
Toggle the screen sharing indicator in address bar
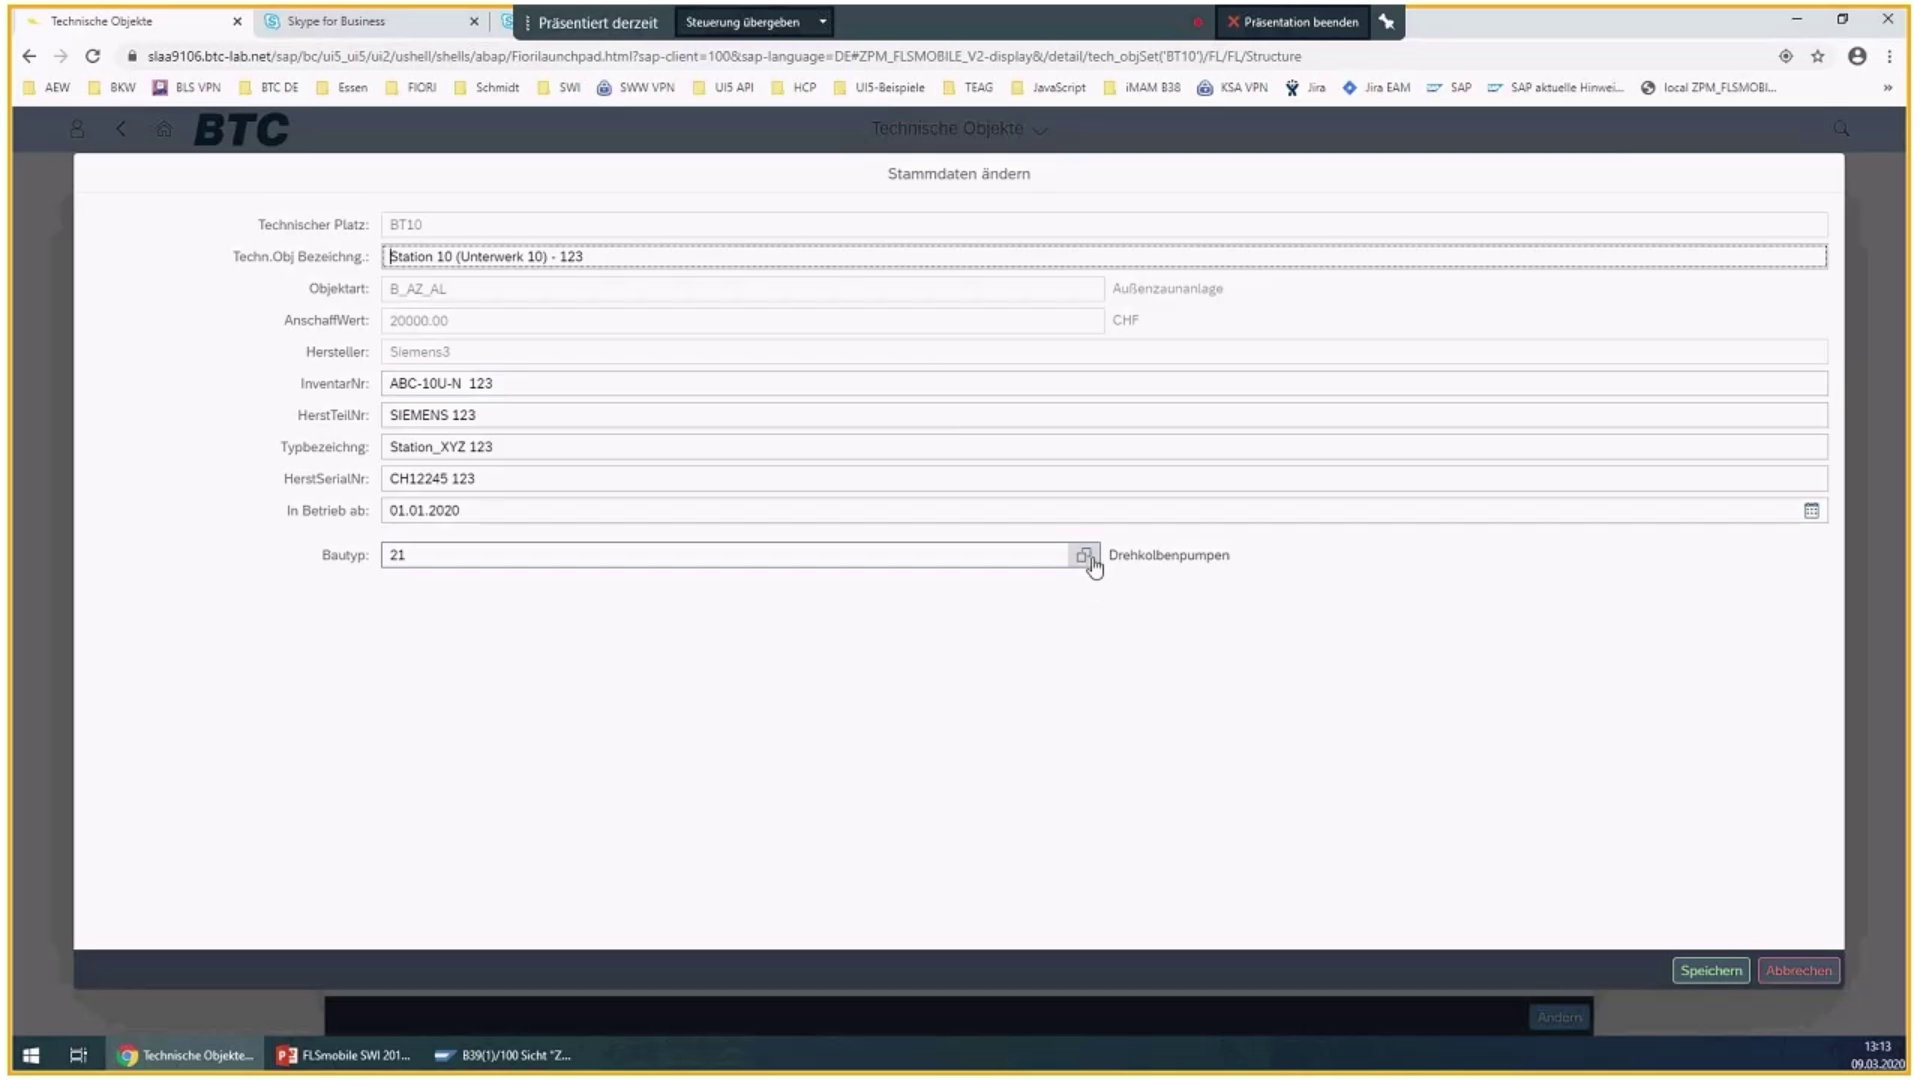pos(1787,57)
